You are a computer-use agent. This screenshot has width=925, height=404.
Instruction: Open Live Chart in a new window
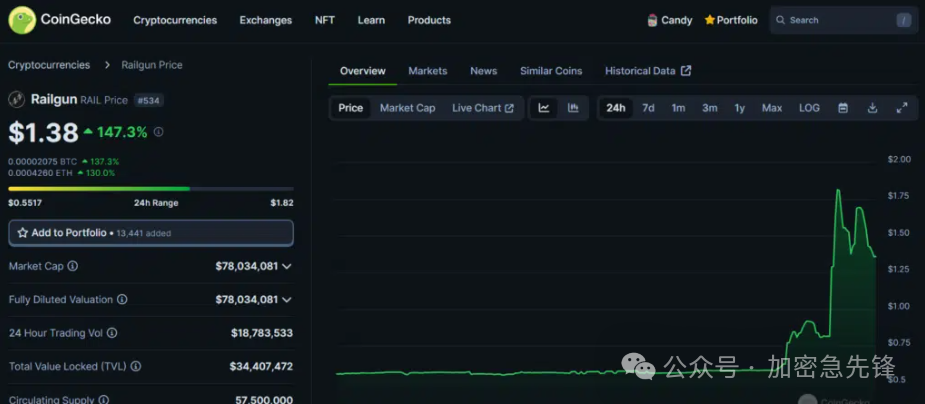pyautogui.click(x=483, y=108)
